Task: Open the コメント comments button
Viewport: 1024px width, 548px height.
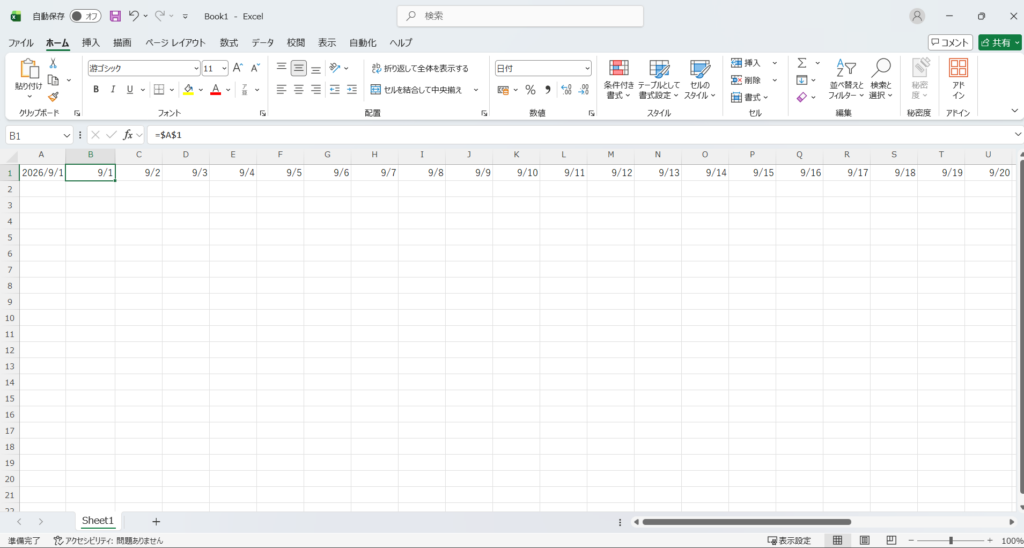Action: click(951, 42)
